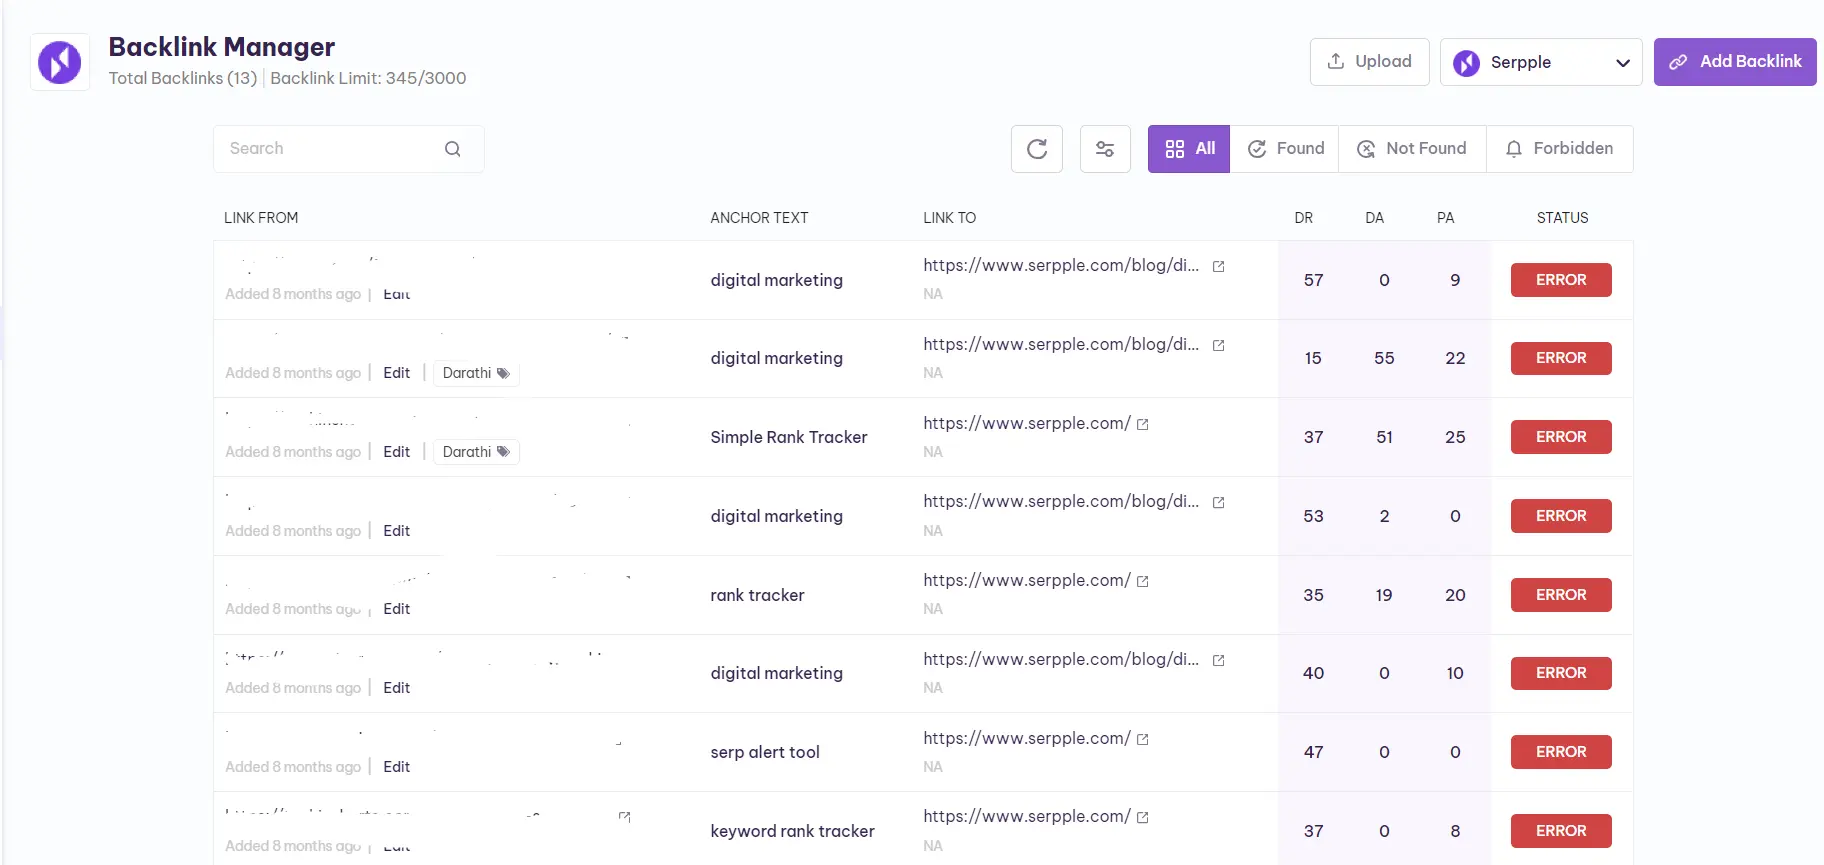Click Darathi tag in DR 15 row

click(476, 373)
